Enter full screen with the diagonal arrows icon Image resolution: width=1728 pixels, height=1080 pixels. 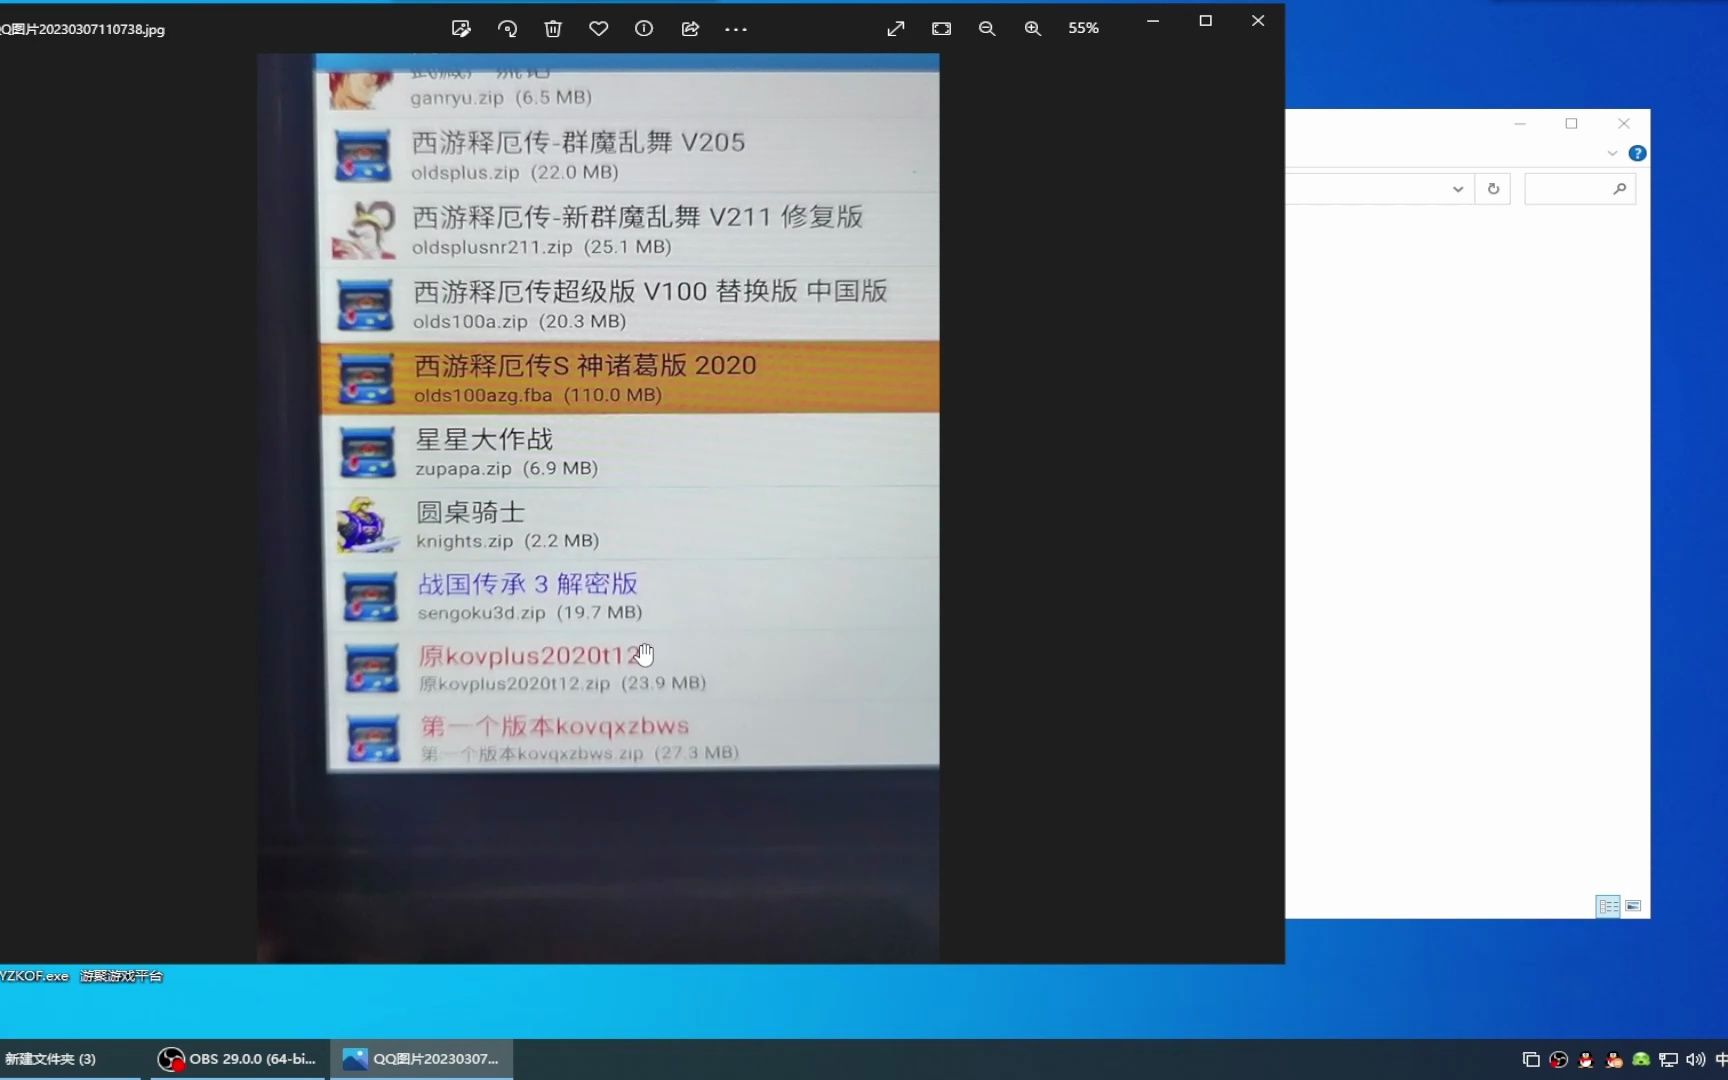point(896,29)
